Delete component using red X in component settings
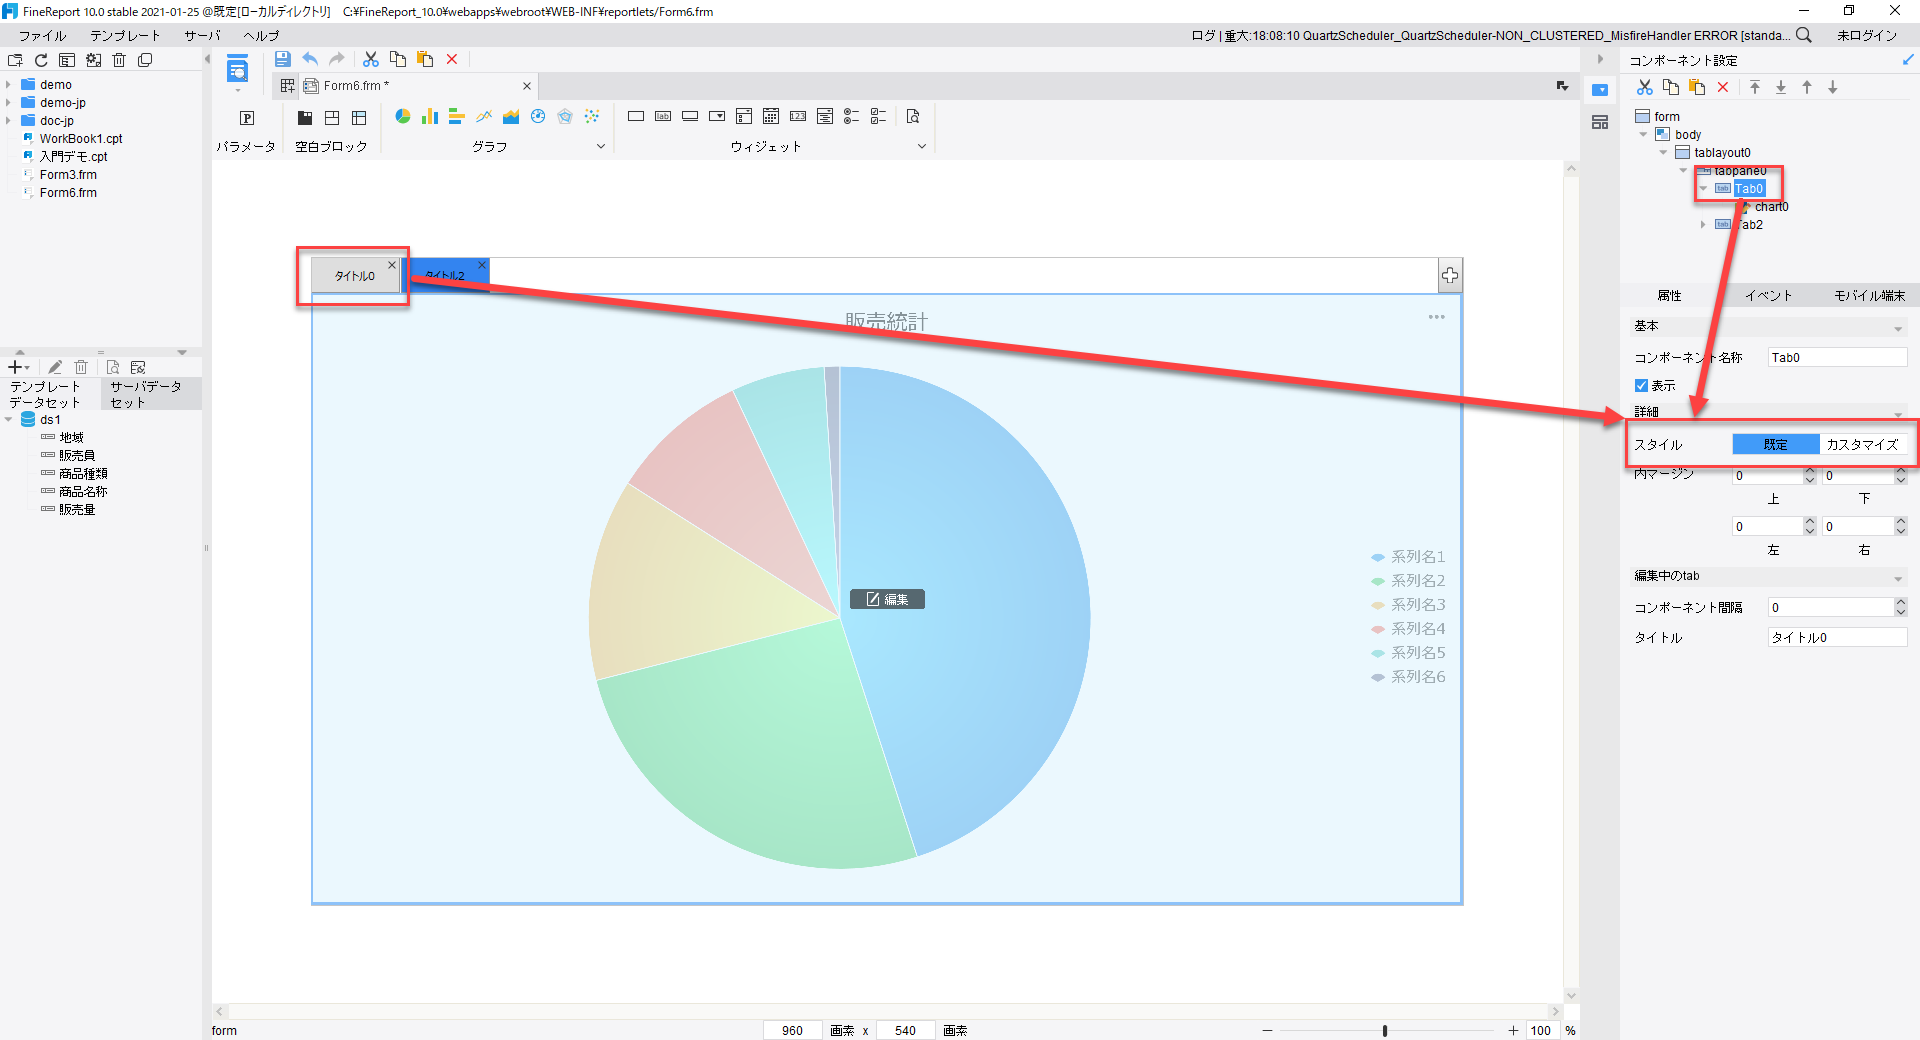This screenshot has width=1920, height=1040. (x=1723, y=88)
